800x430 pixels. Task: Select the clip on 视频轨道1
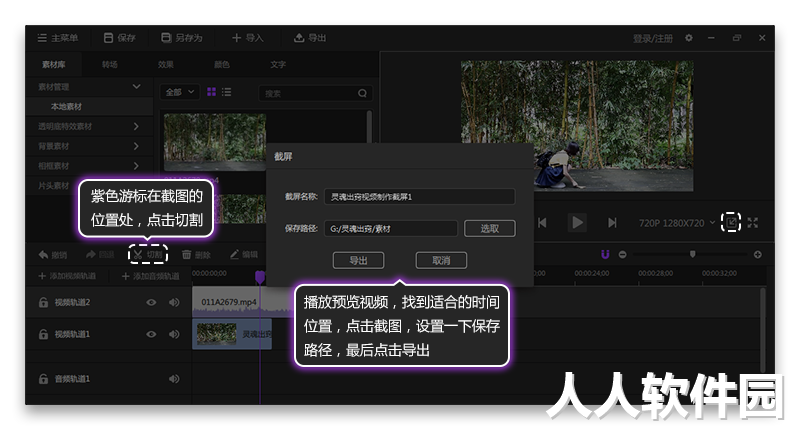(x=232, y=334)
